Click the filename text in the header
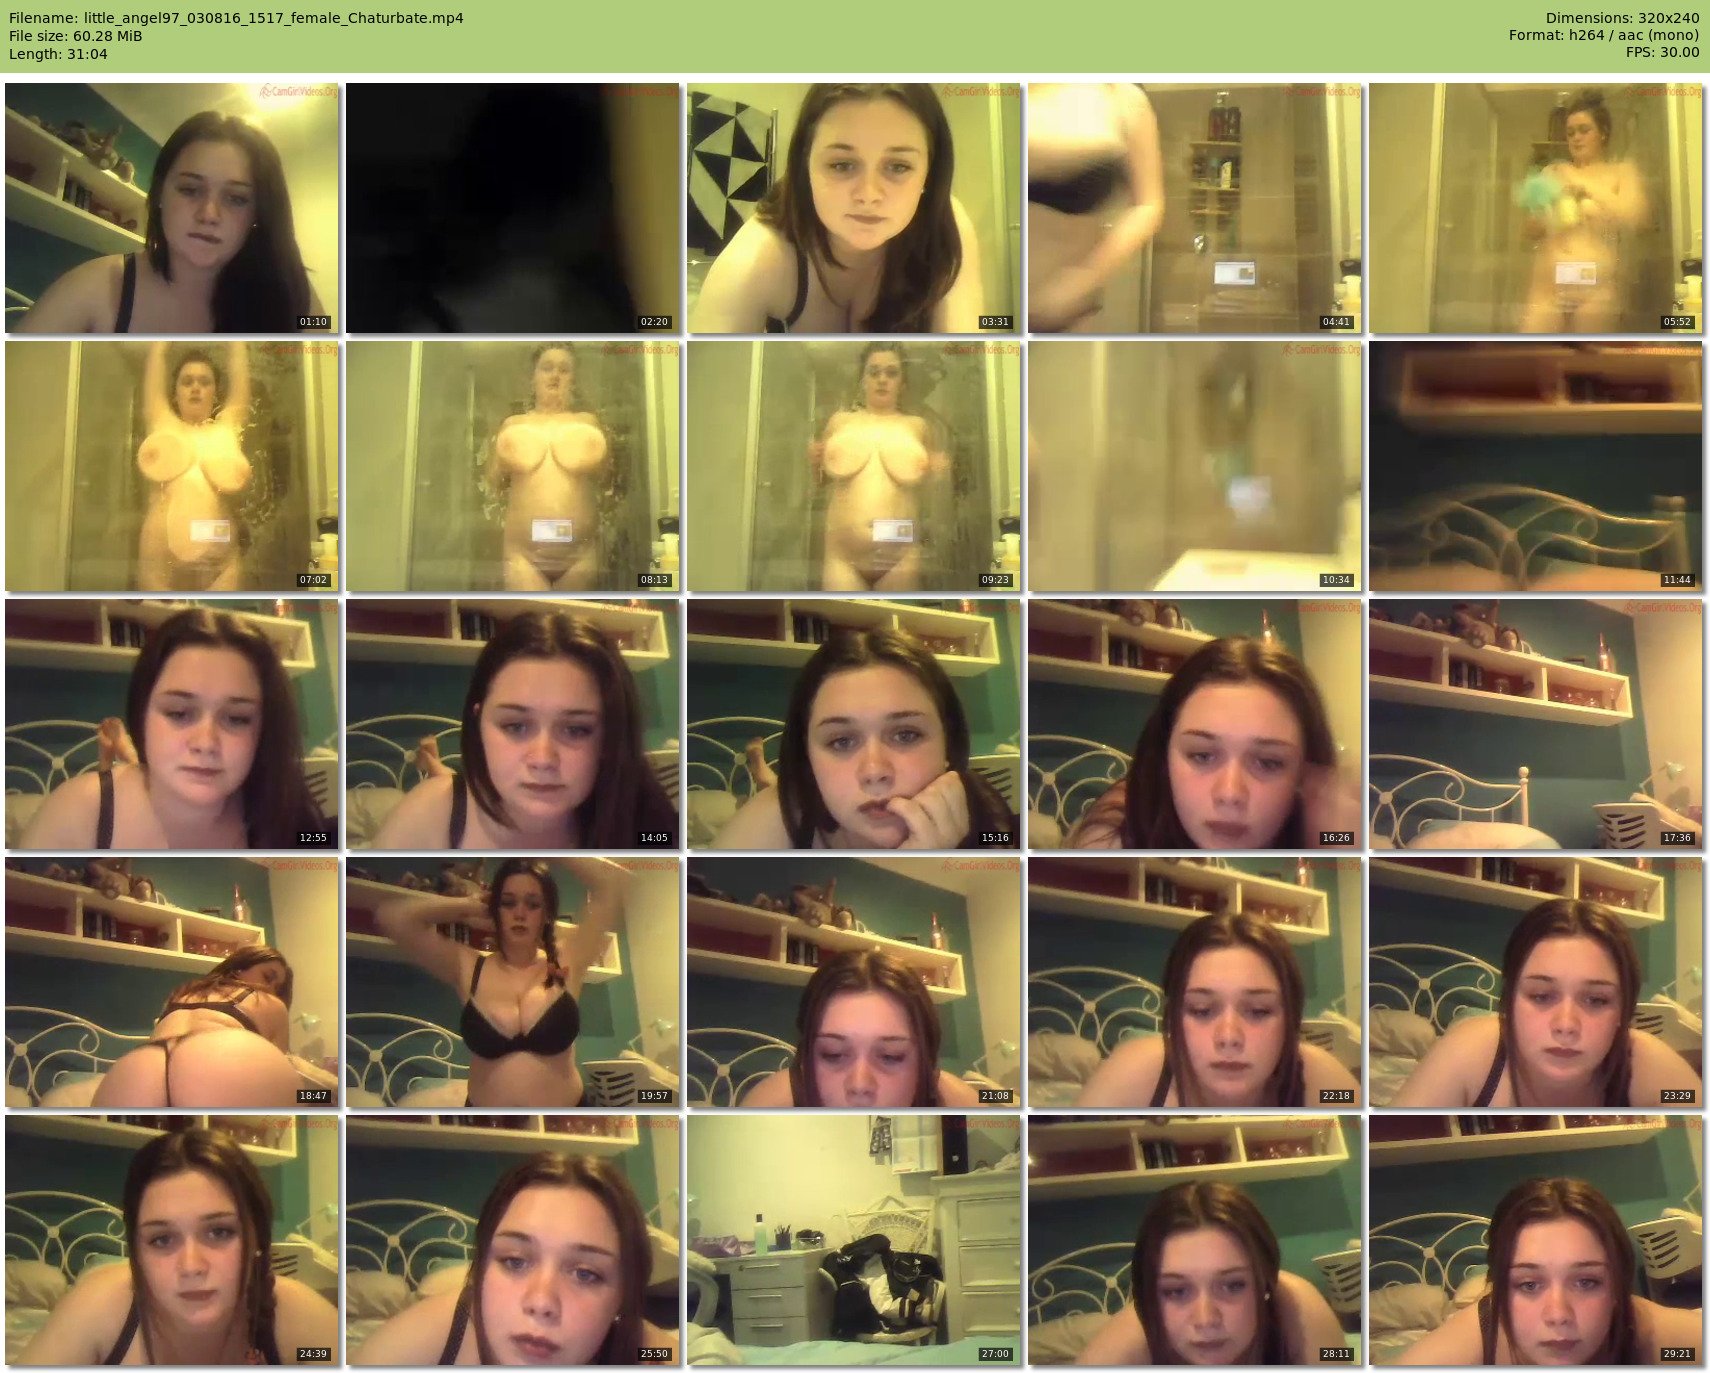The image size is (1710, 1373). point(236,18)
